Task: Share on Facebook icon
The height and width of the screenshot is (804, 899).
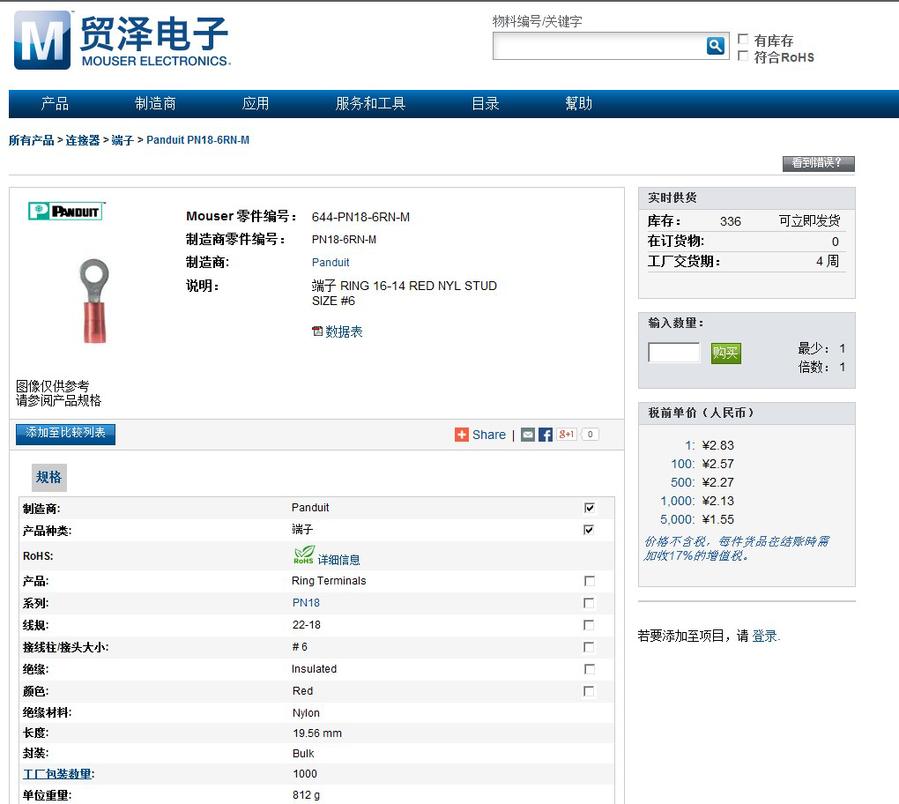Action: (545, 435)
